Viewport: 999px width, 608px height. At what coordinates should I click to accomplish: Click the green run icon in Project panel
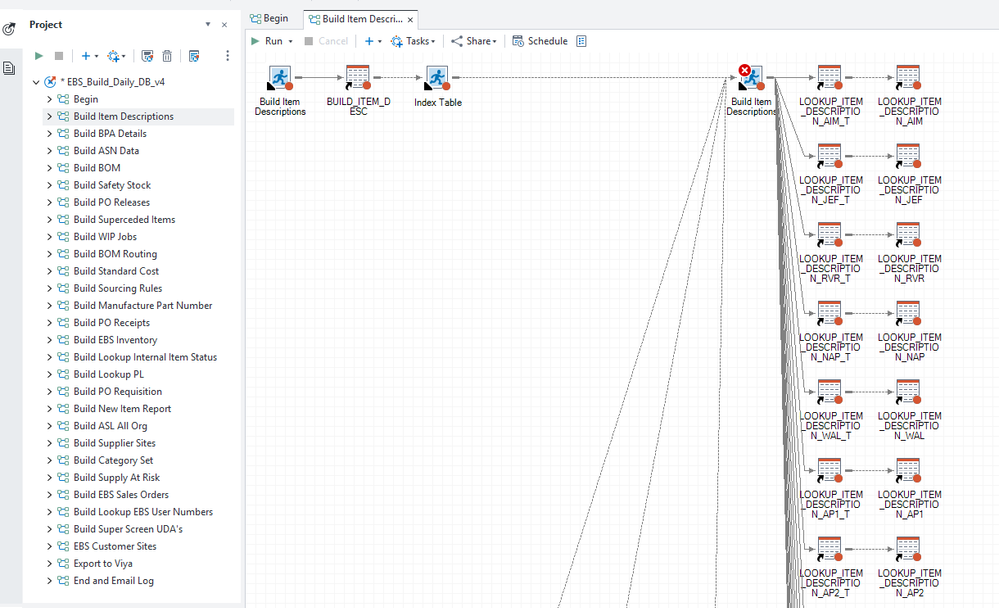point(39,56)
